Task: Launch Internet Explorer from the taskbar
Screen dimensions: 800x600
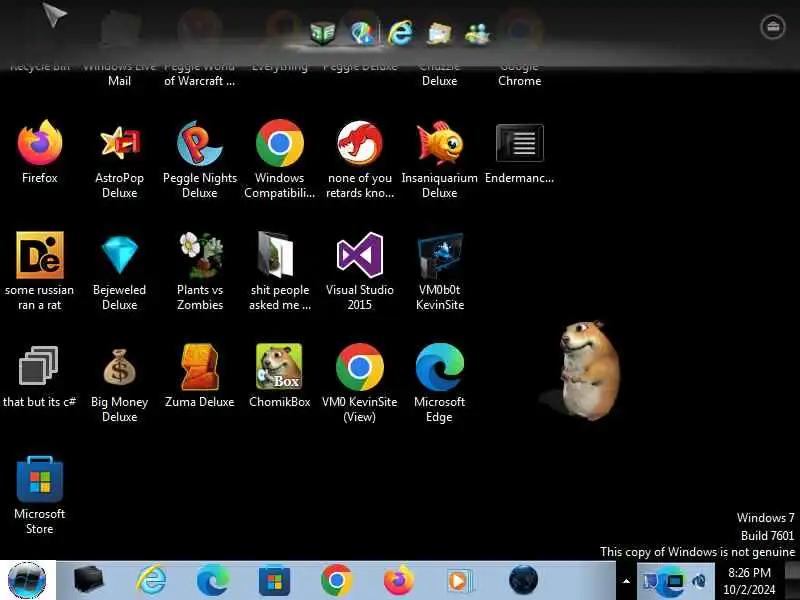Action: pos(152,580)
